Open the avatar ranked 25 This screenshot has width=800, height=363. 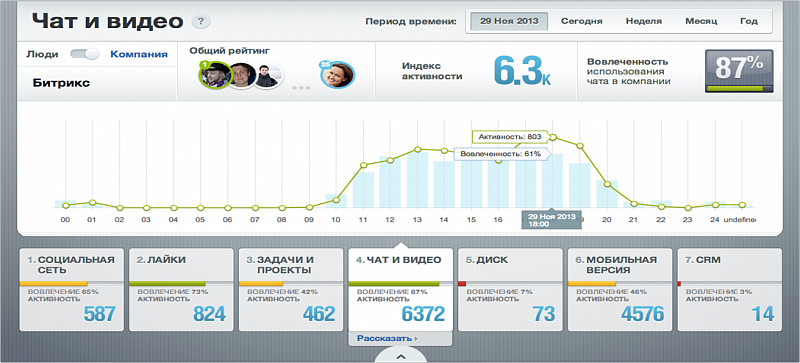(337, 75)
